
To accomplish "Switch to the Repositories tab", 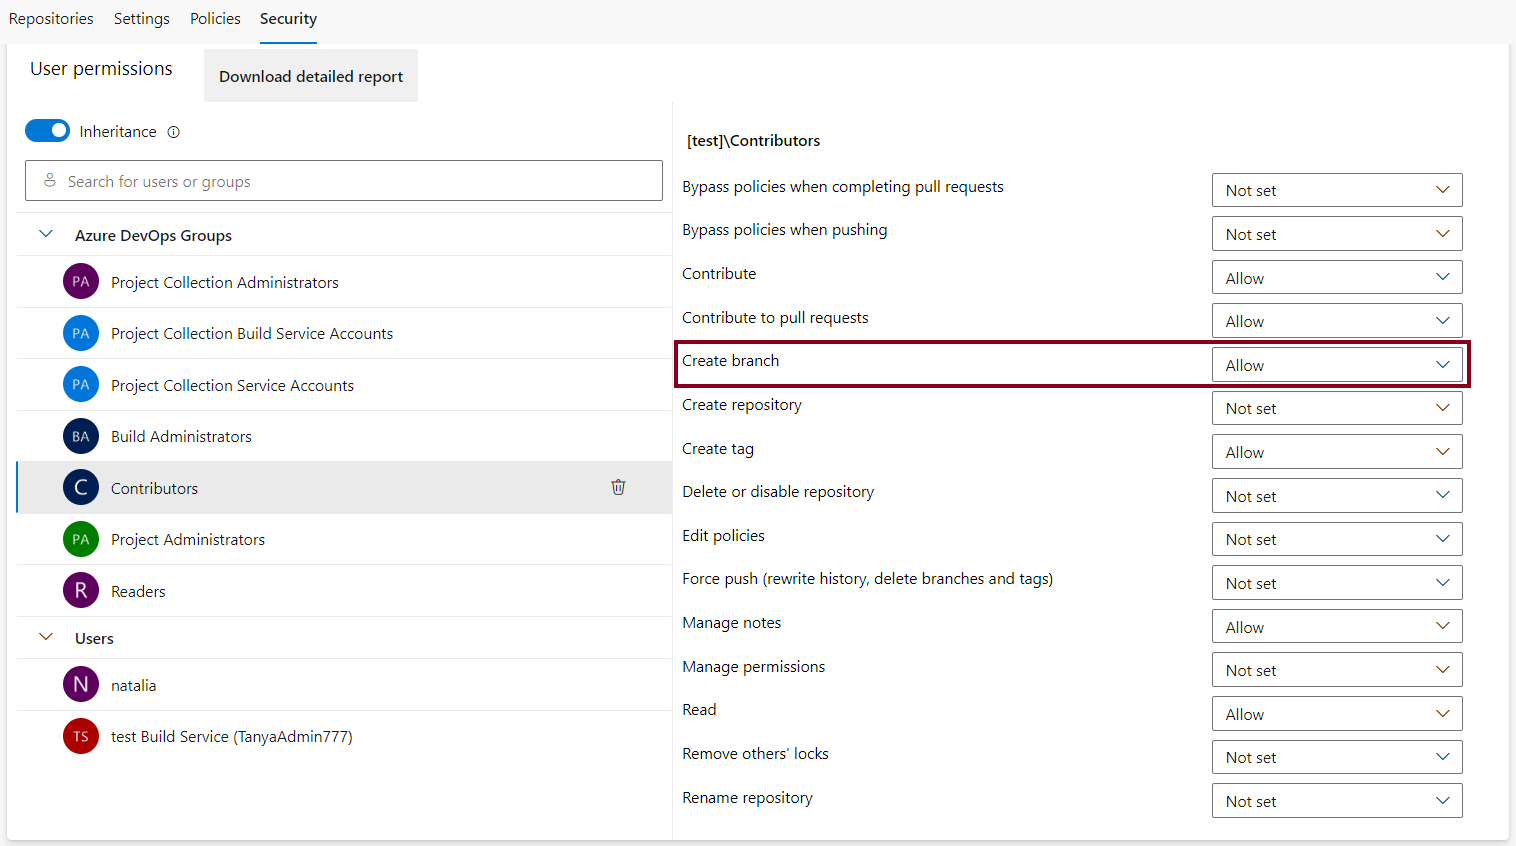I will click(x=51, y=19).
